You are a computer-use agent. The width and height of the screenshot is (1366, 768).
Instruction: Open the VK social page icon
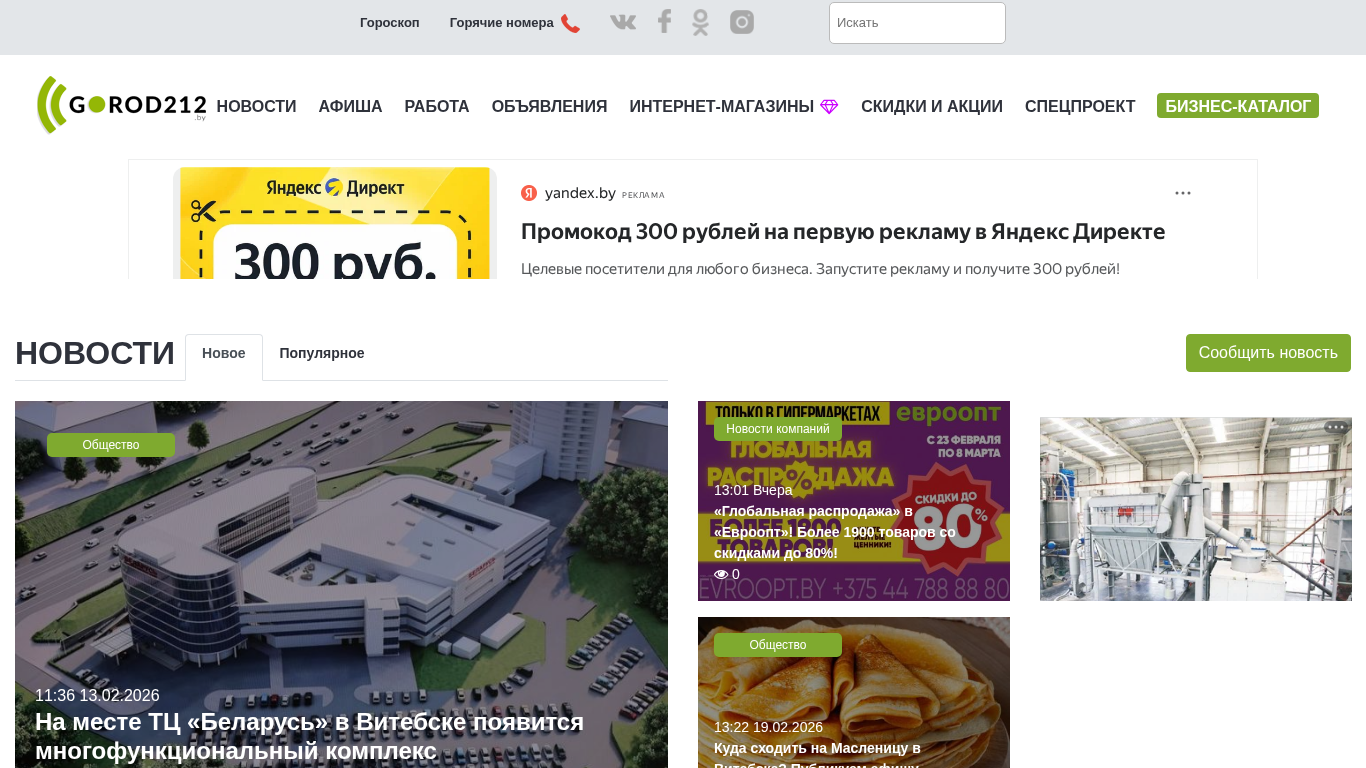point(623,22)
